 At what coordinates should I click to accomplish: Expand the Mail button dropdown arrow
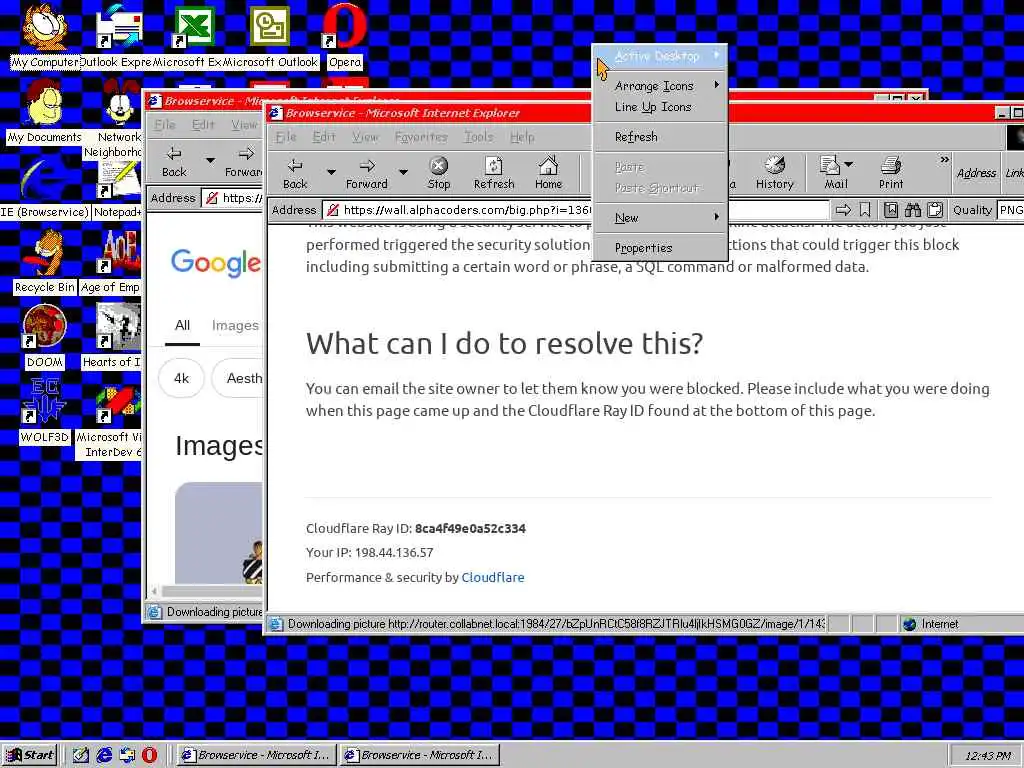pyautogui.click(x=848, y=165)
